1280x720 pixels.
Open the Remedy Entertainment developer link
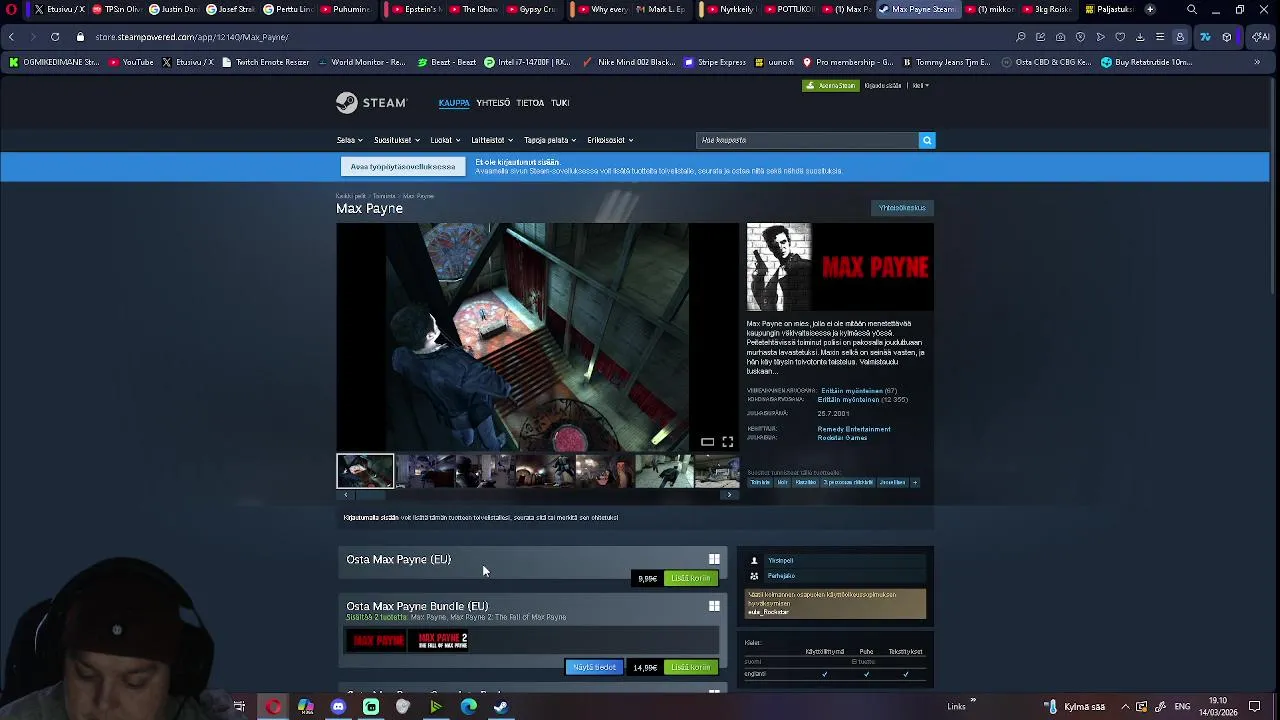[x=854, y=429]
